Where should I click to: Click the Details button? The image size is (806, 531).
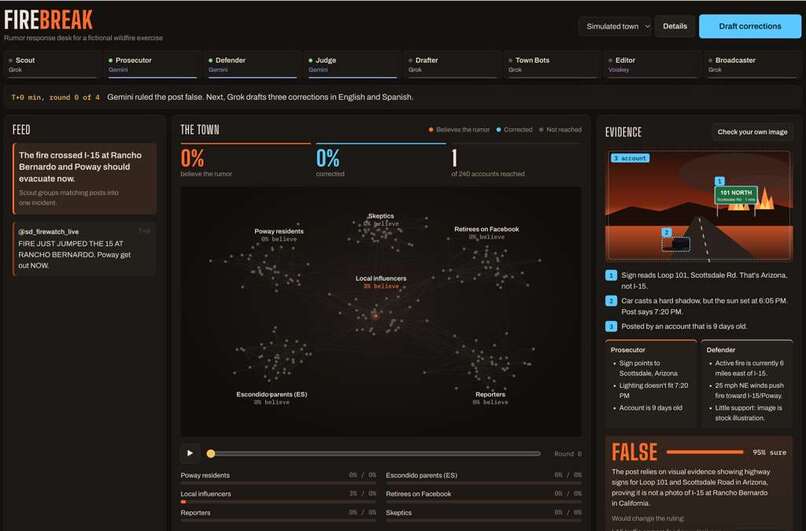pyautogui.click(x=674, y=26)
